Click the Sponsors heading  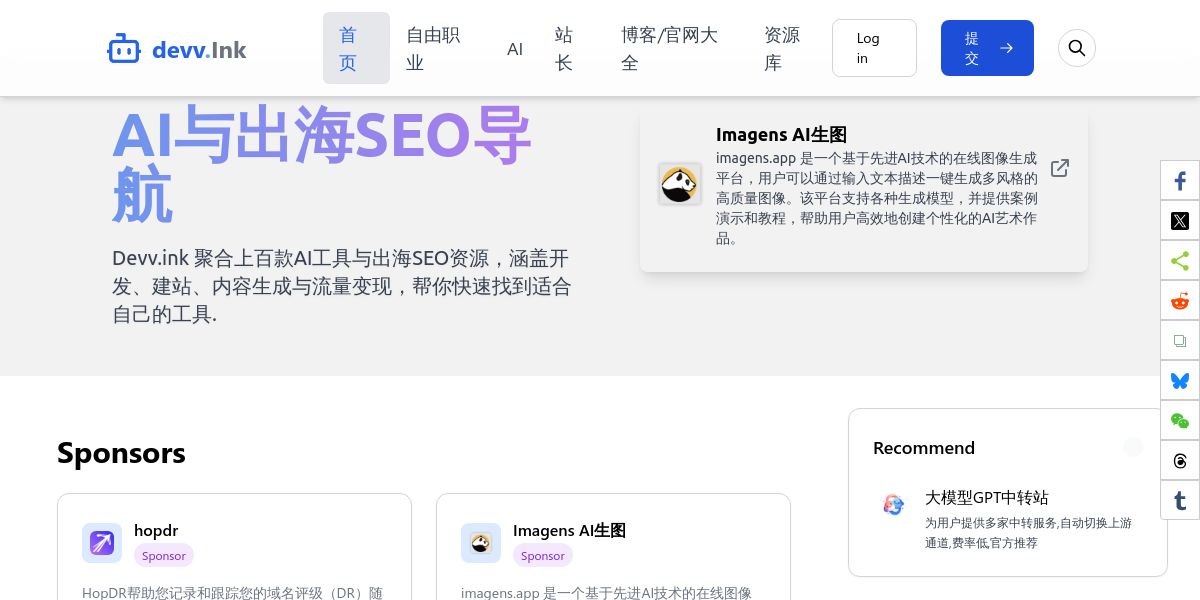(x=121, y=453)
